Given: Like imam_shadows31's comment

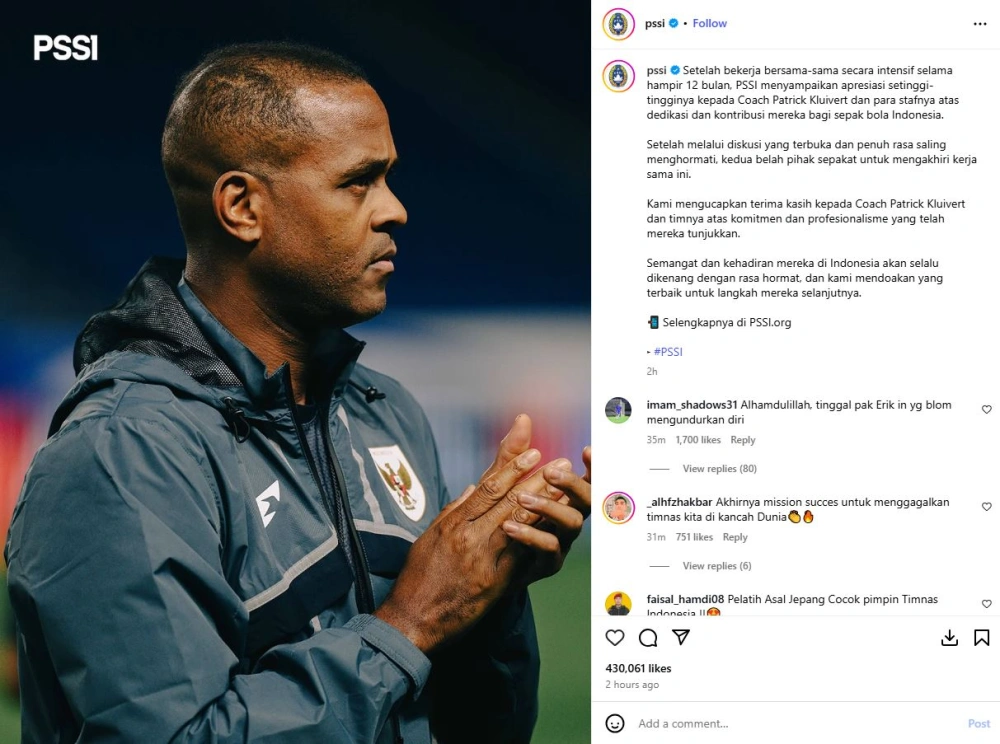Looking at the screenshot, I should coord(987,409).
